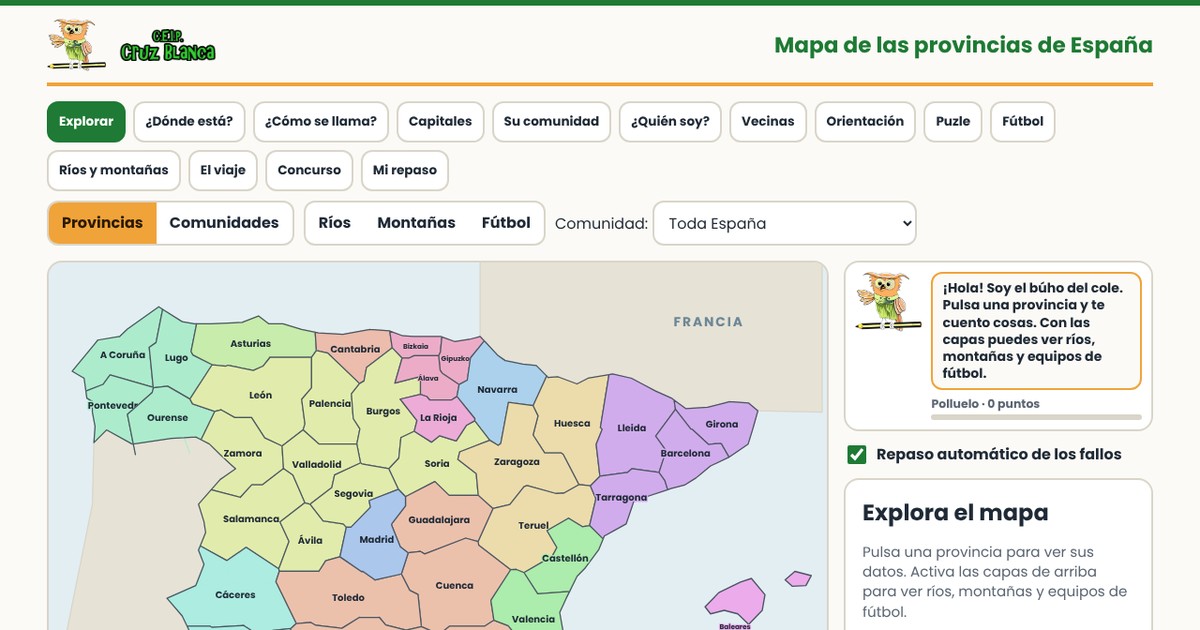Select the Tarragona province
Viewport: 1200px width, 630px height.
[x=621, y=498]
